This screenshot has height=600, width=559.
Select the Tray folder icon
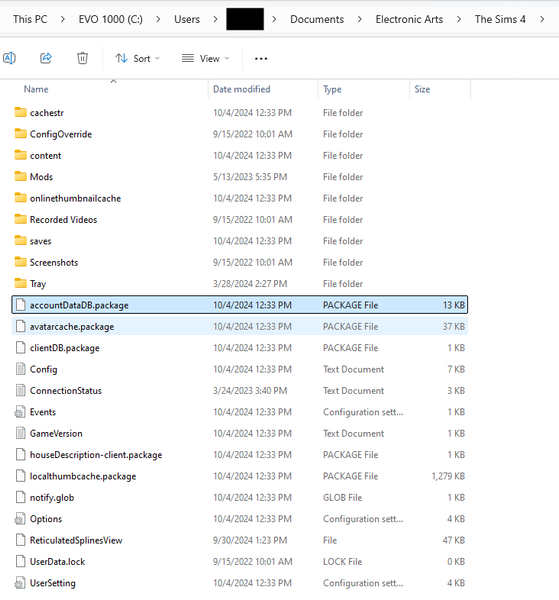click(21, 283)
